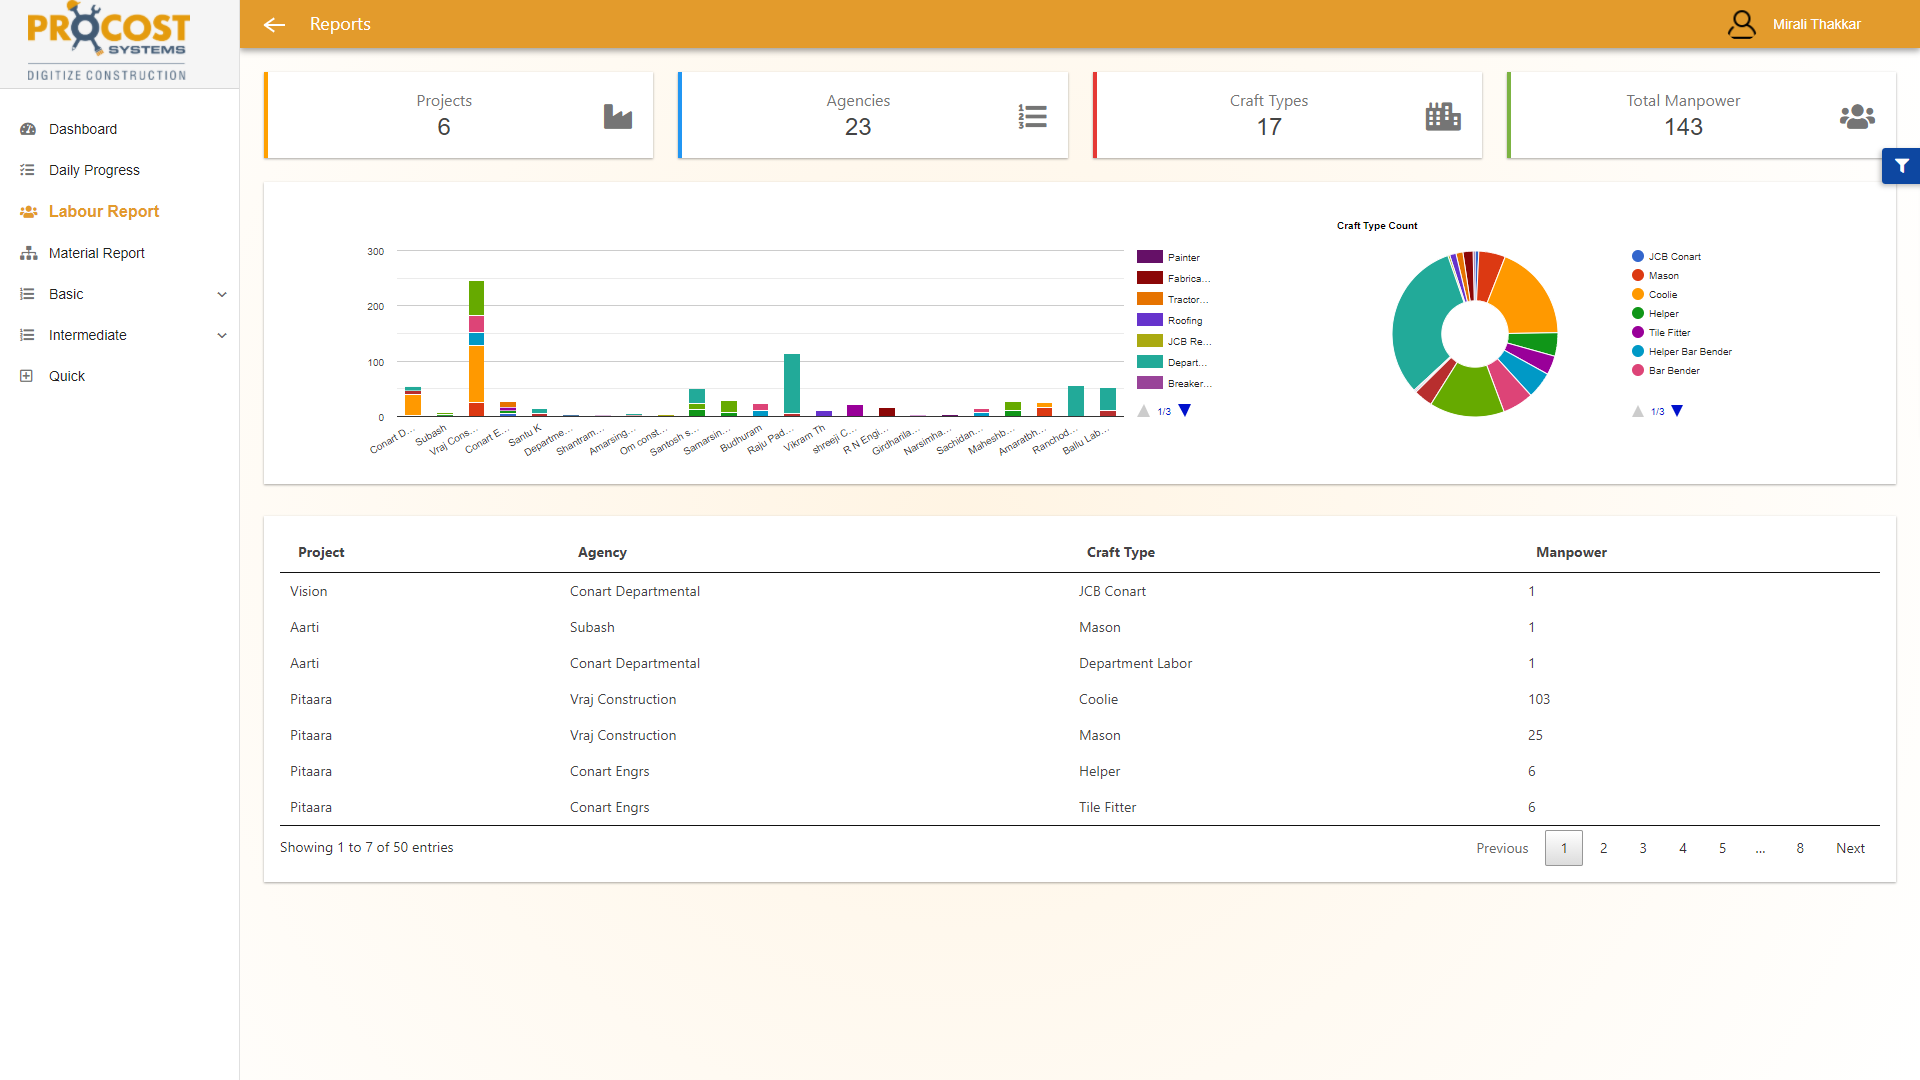Click the Coolie orange color swatch
The image size is (1920, 1080).
(x=1638, y=295)
